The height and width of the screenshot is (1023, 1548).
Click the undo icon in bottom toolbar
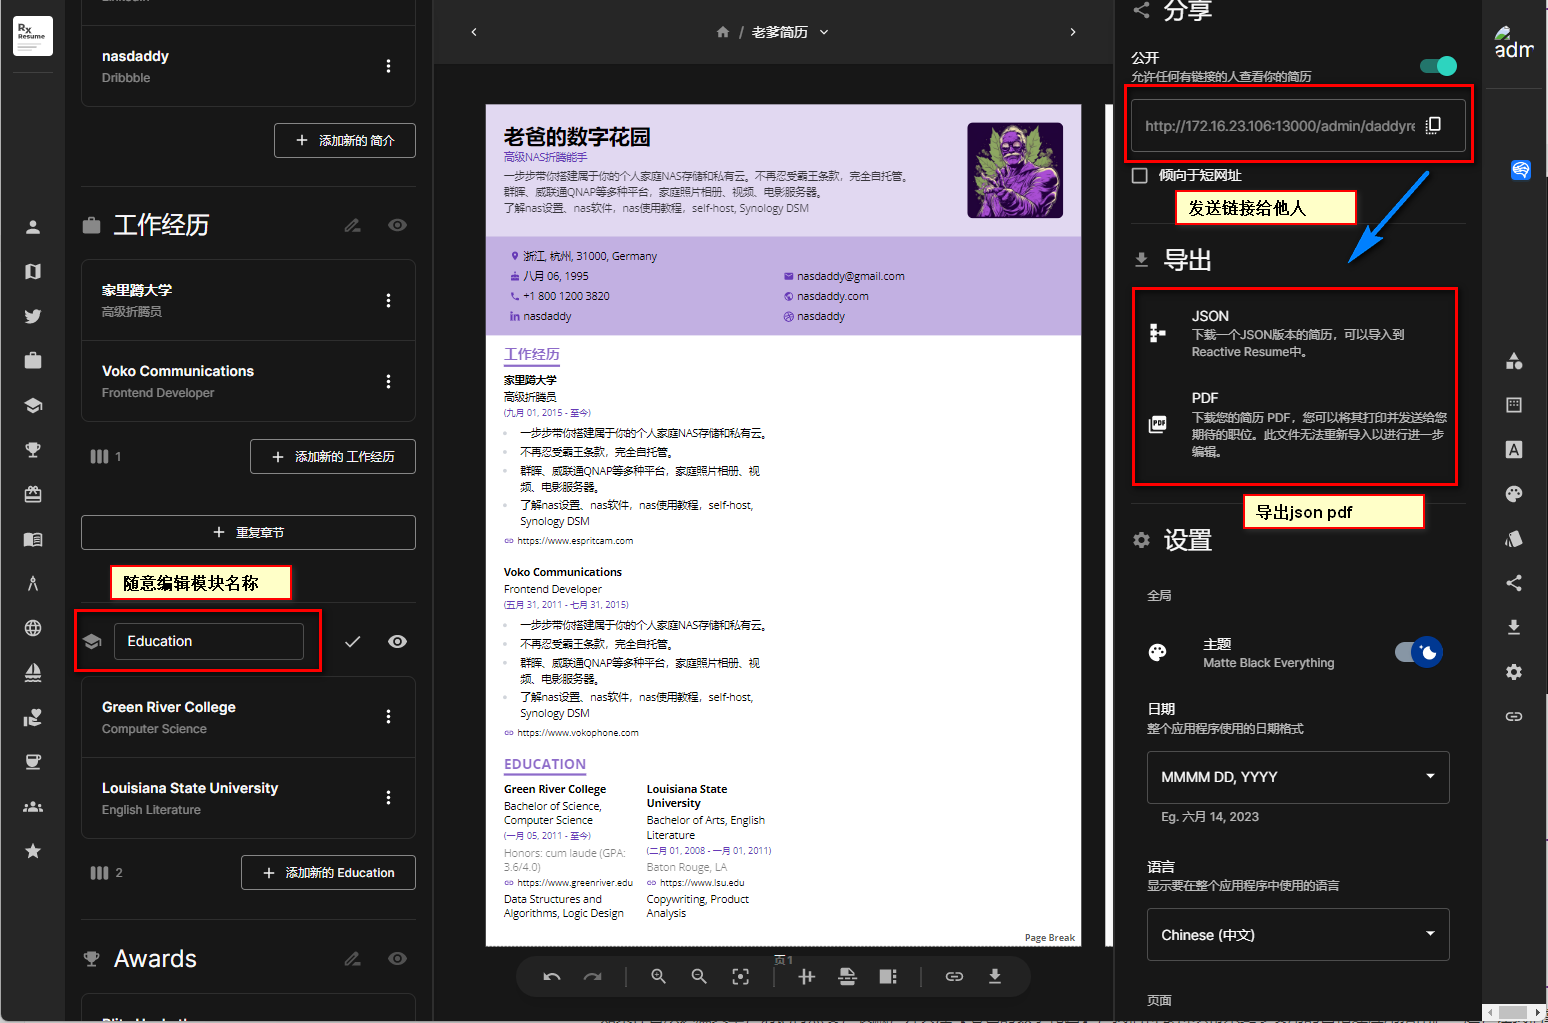point(552,977)
